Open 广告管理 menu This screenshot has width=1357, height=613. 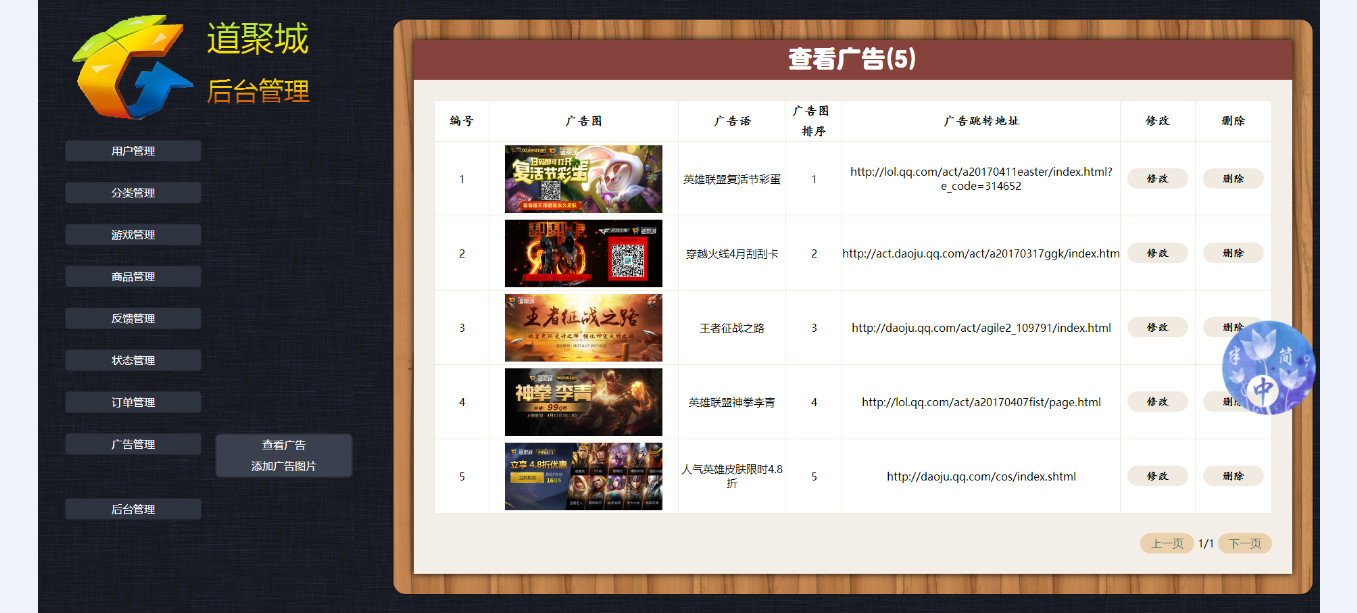(x=133, y=445)
